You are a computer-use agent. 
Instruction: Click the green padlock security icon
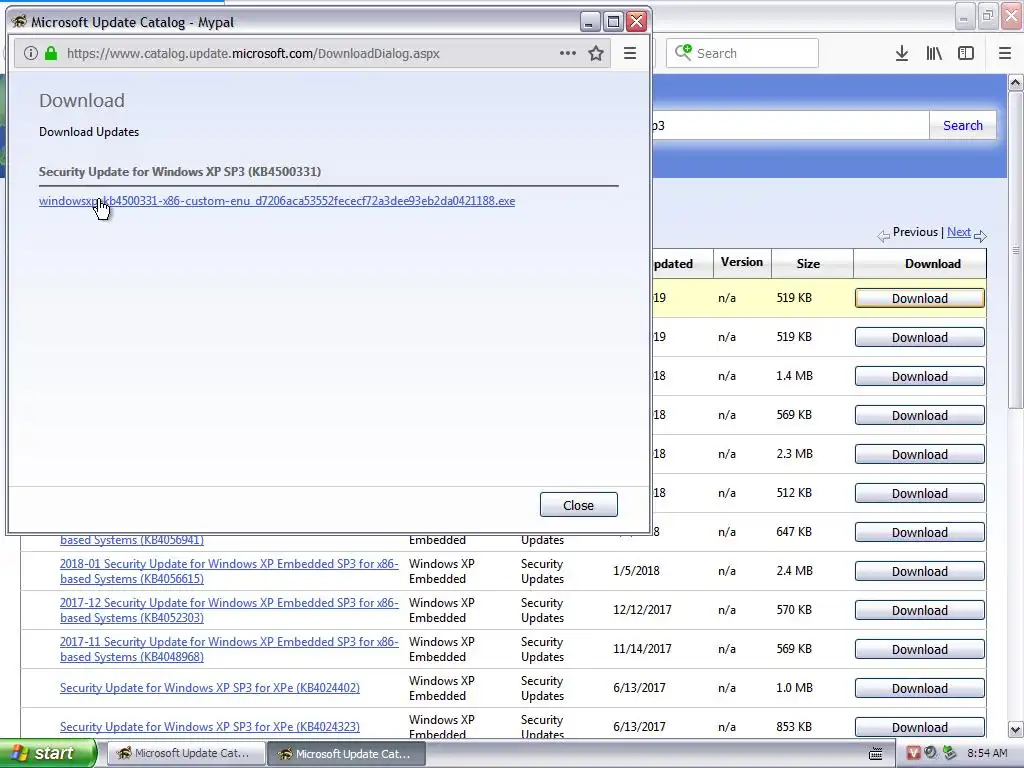[x=51, y=54]
